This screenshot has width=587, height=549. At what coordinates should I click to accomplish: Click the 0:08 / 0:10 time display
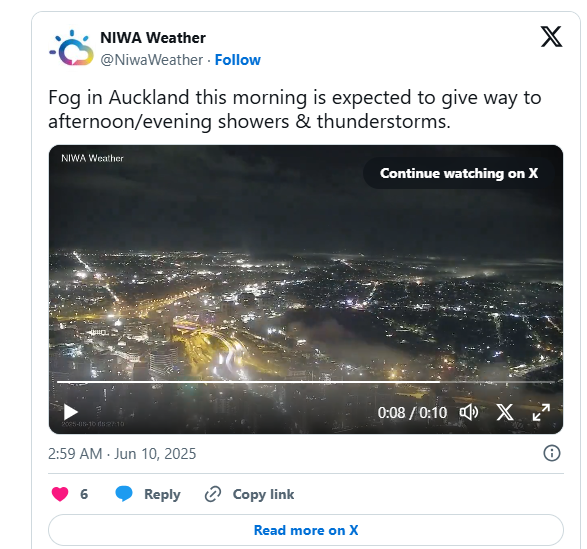(x=412, y=413)
